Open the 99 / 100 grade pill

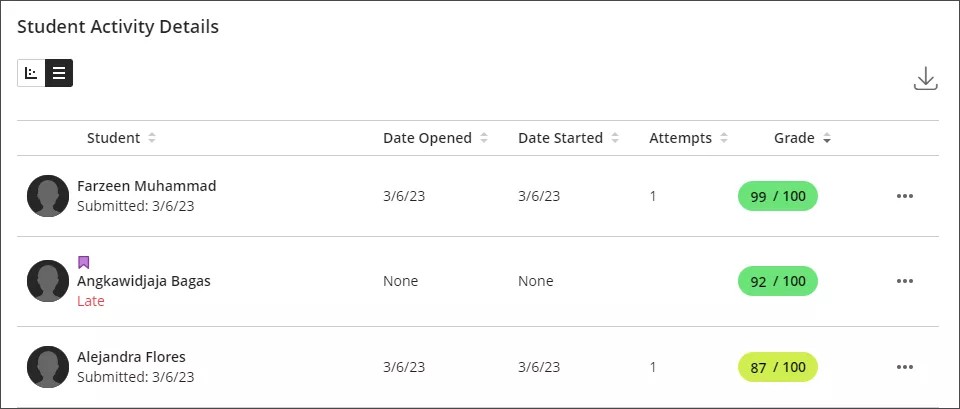pyautogui.click(x=777, y=196)
